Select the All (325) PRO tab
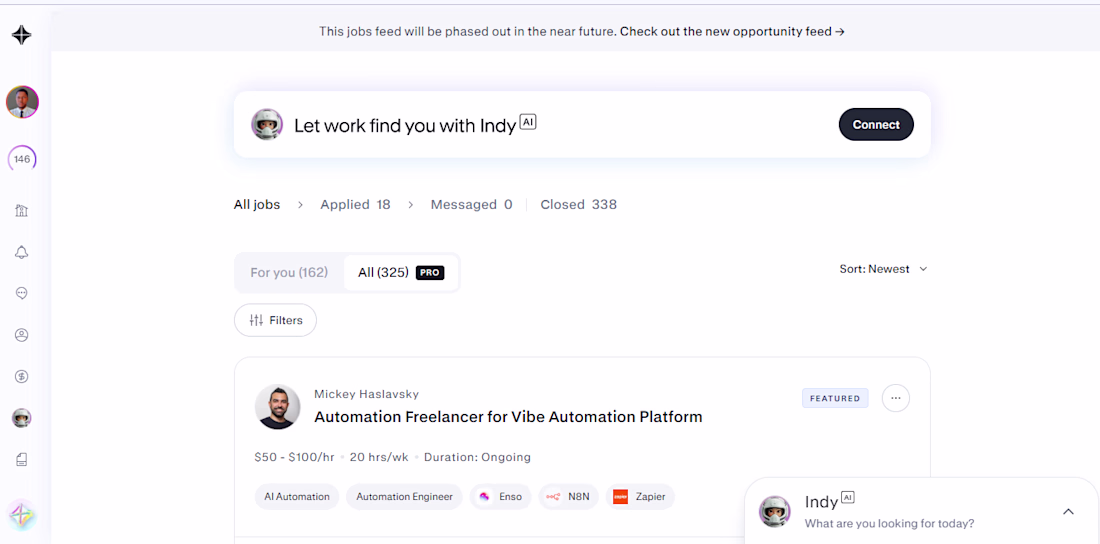The width and height of the screenshot is (1100, 544). pos(400,272)
